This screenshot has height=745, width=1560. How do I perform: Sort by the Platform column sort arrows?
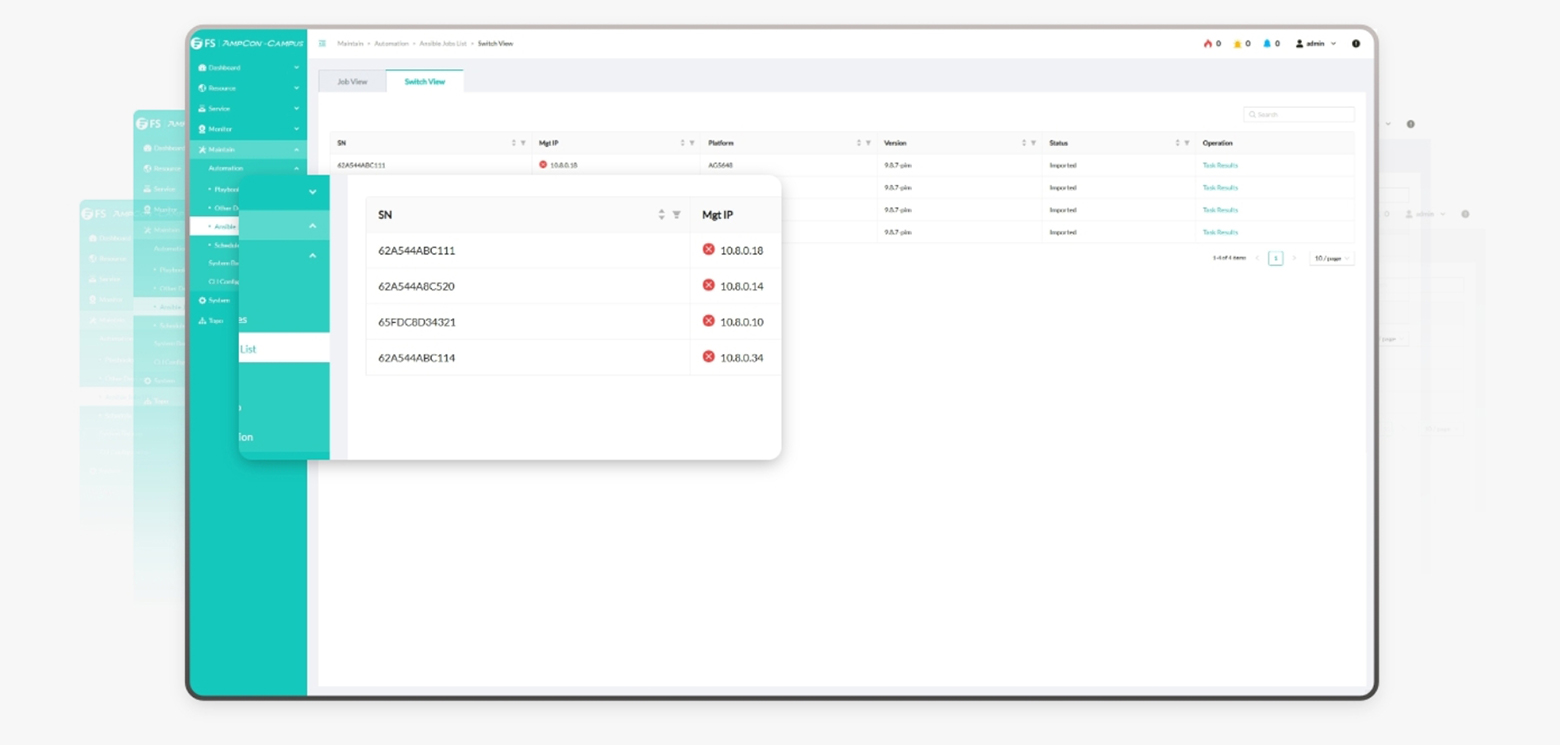[859, 143]
